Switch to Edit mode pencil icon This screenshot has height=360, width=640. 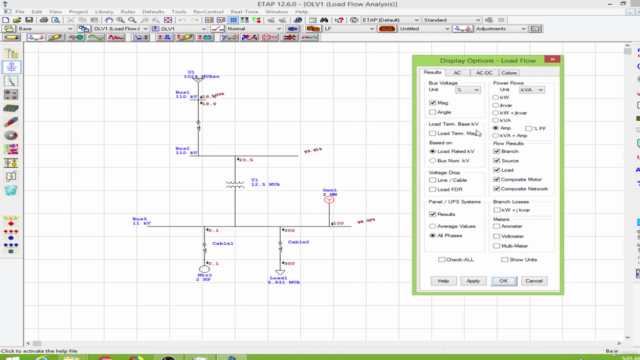pos(11,38)
